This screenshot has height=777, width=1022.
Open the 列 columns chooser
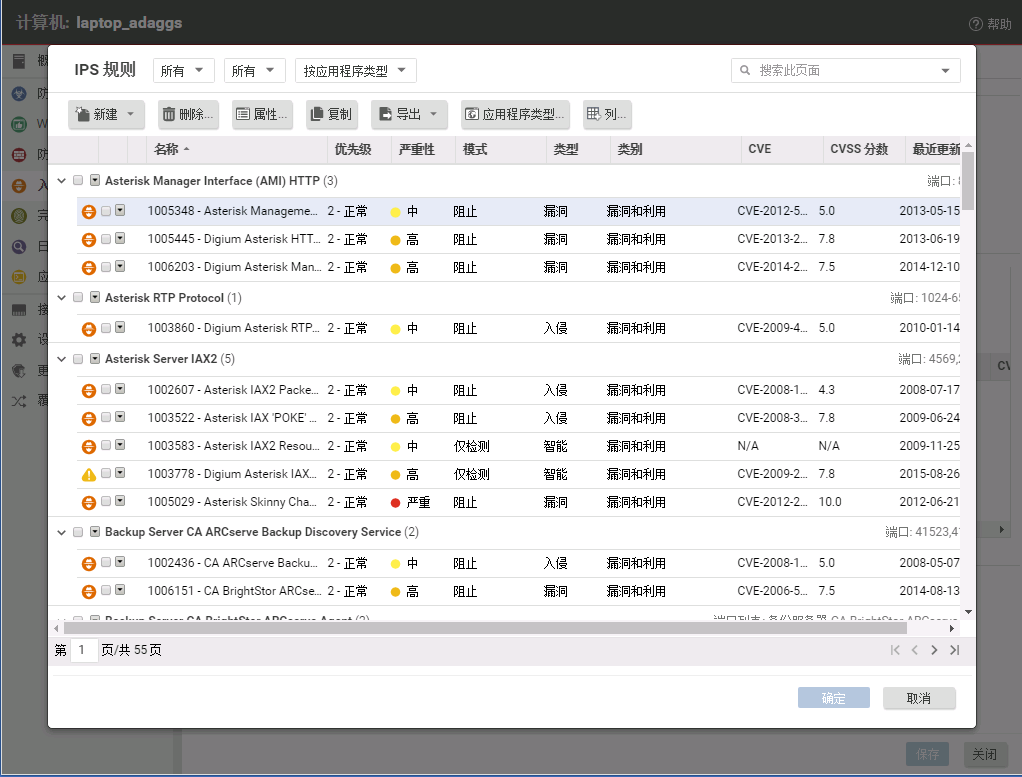[607, 115]
